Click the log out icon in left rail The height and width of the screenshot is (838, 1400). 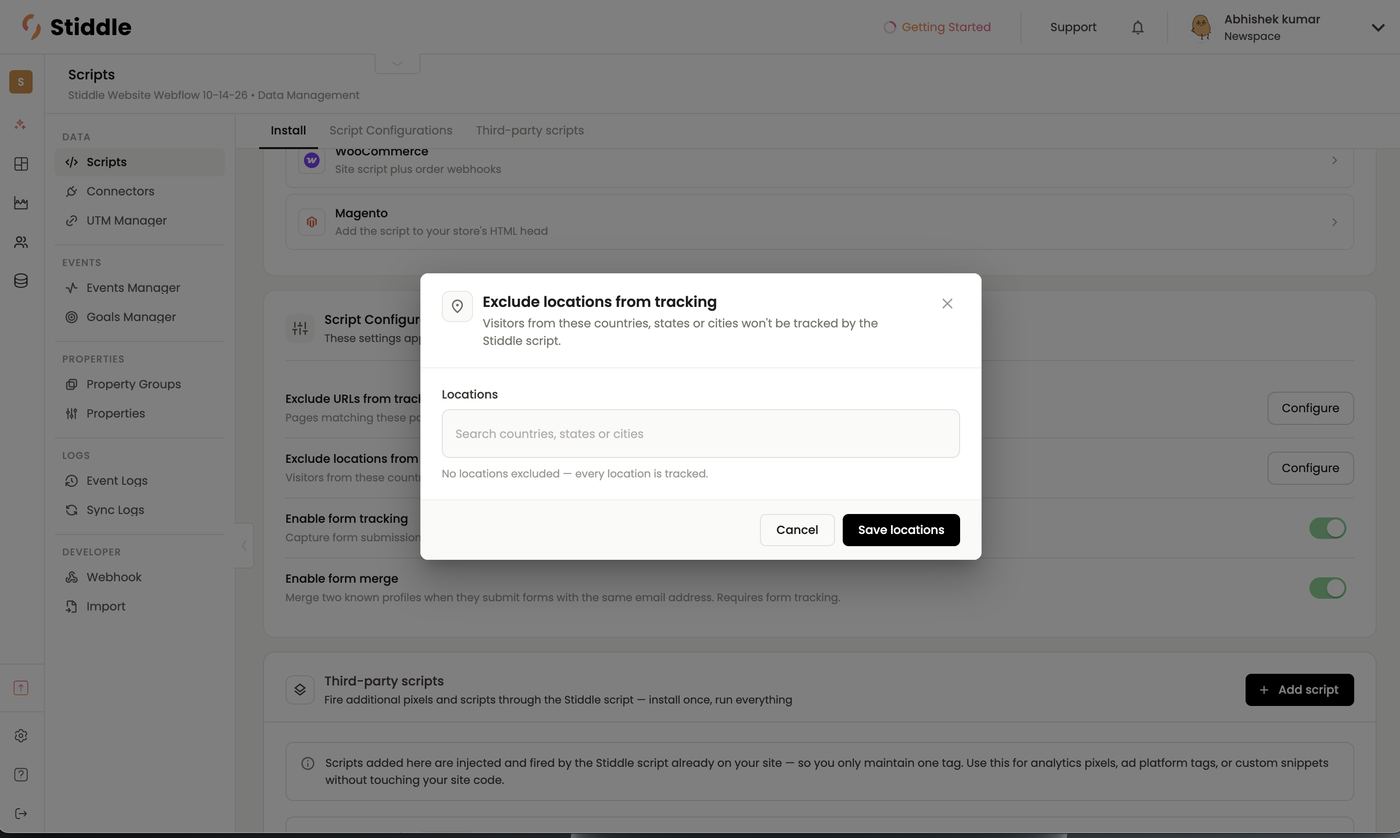pyautogui.click(x=21, y=814)
